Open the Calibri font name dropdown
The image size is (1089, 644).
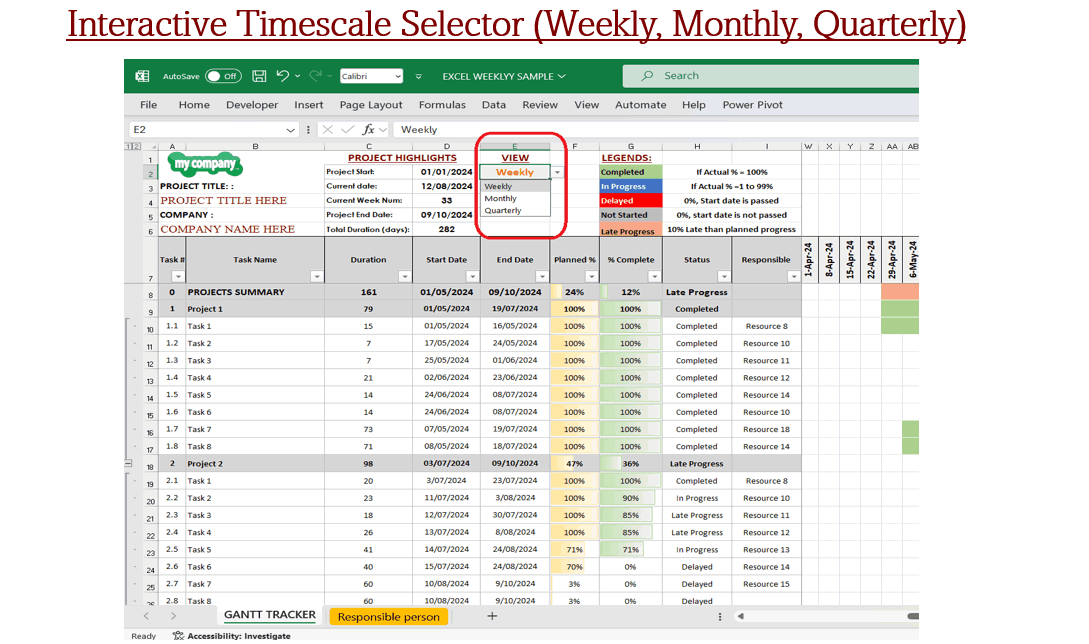pos(397,75)
